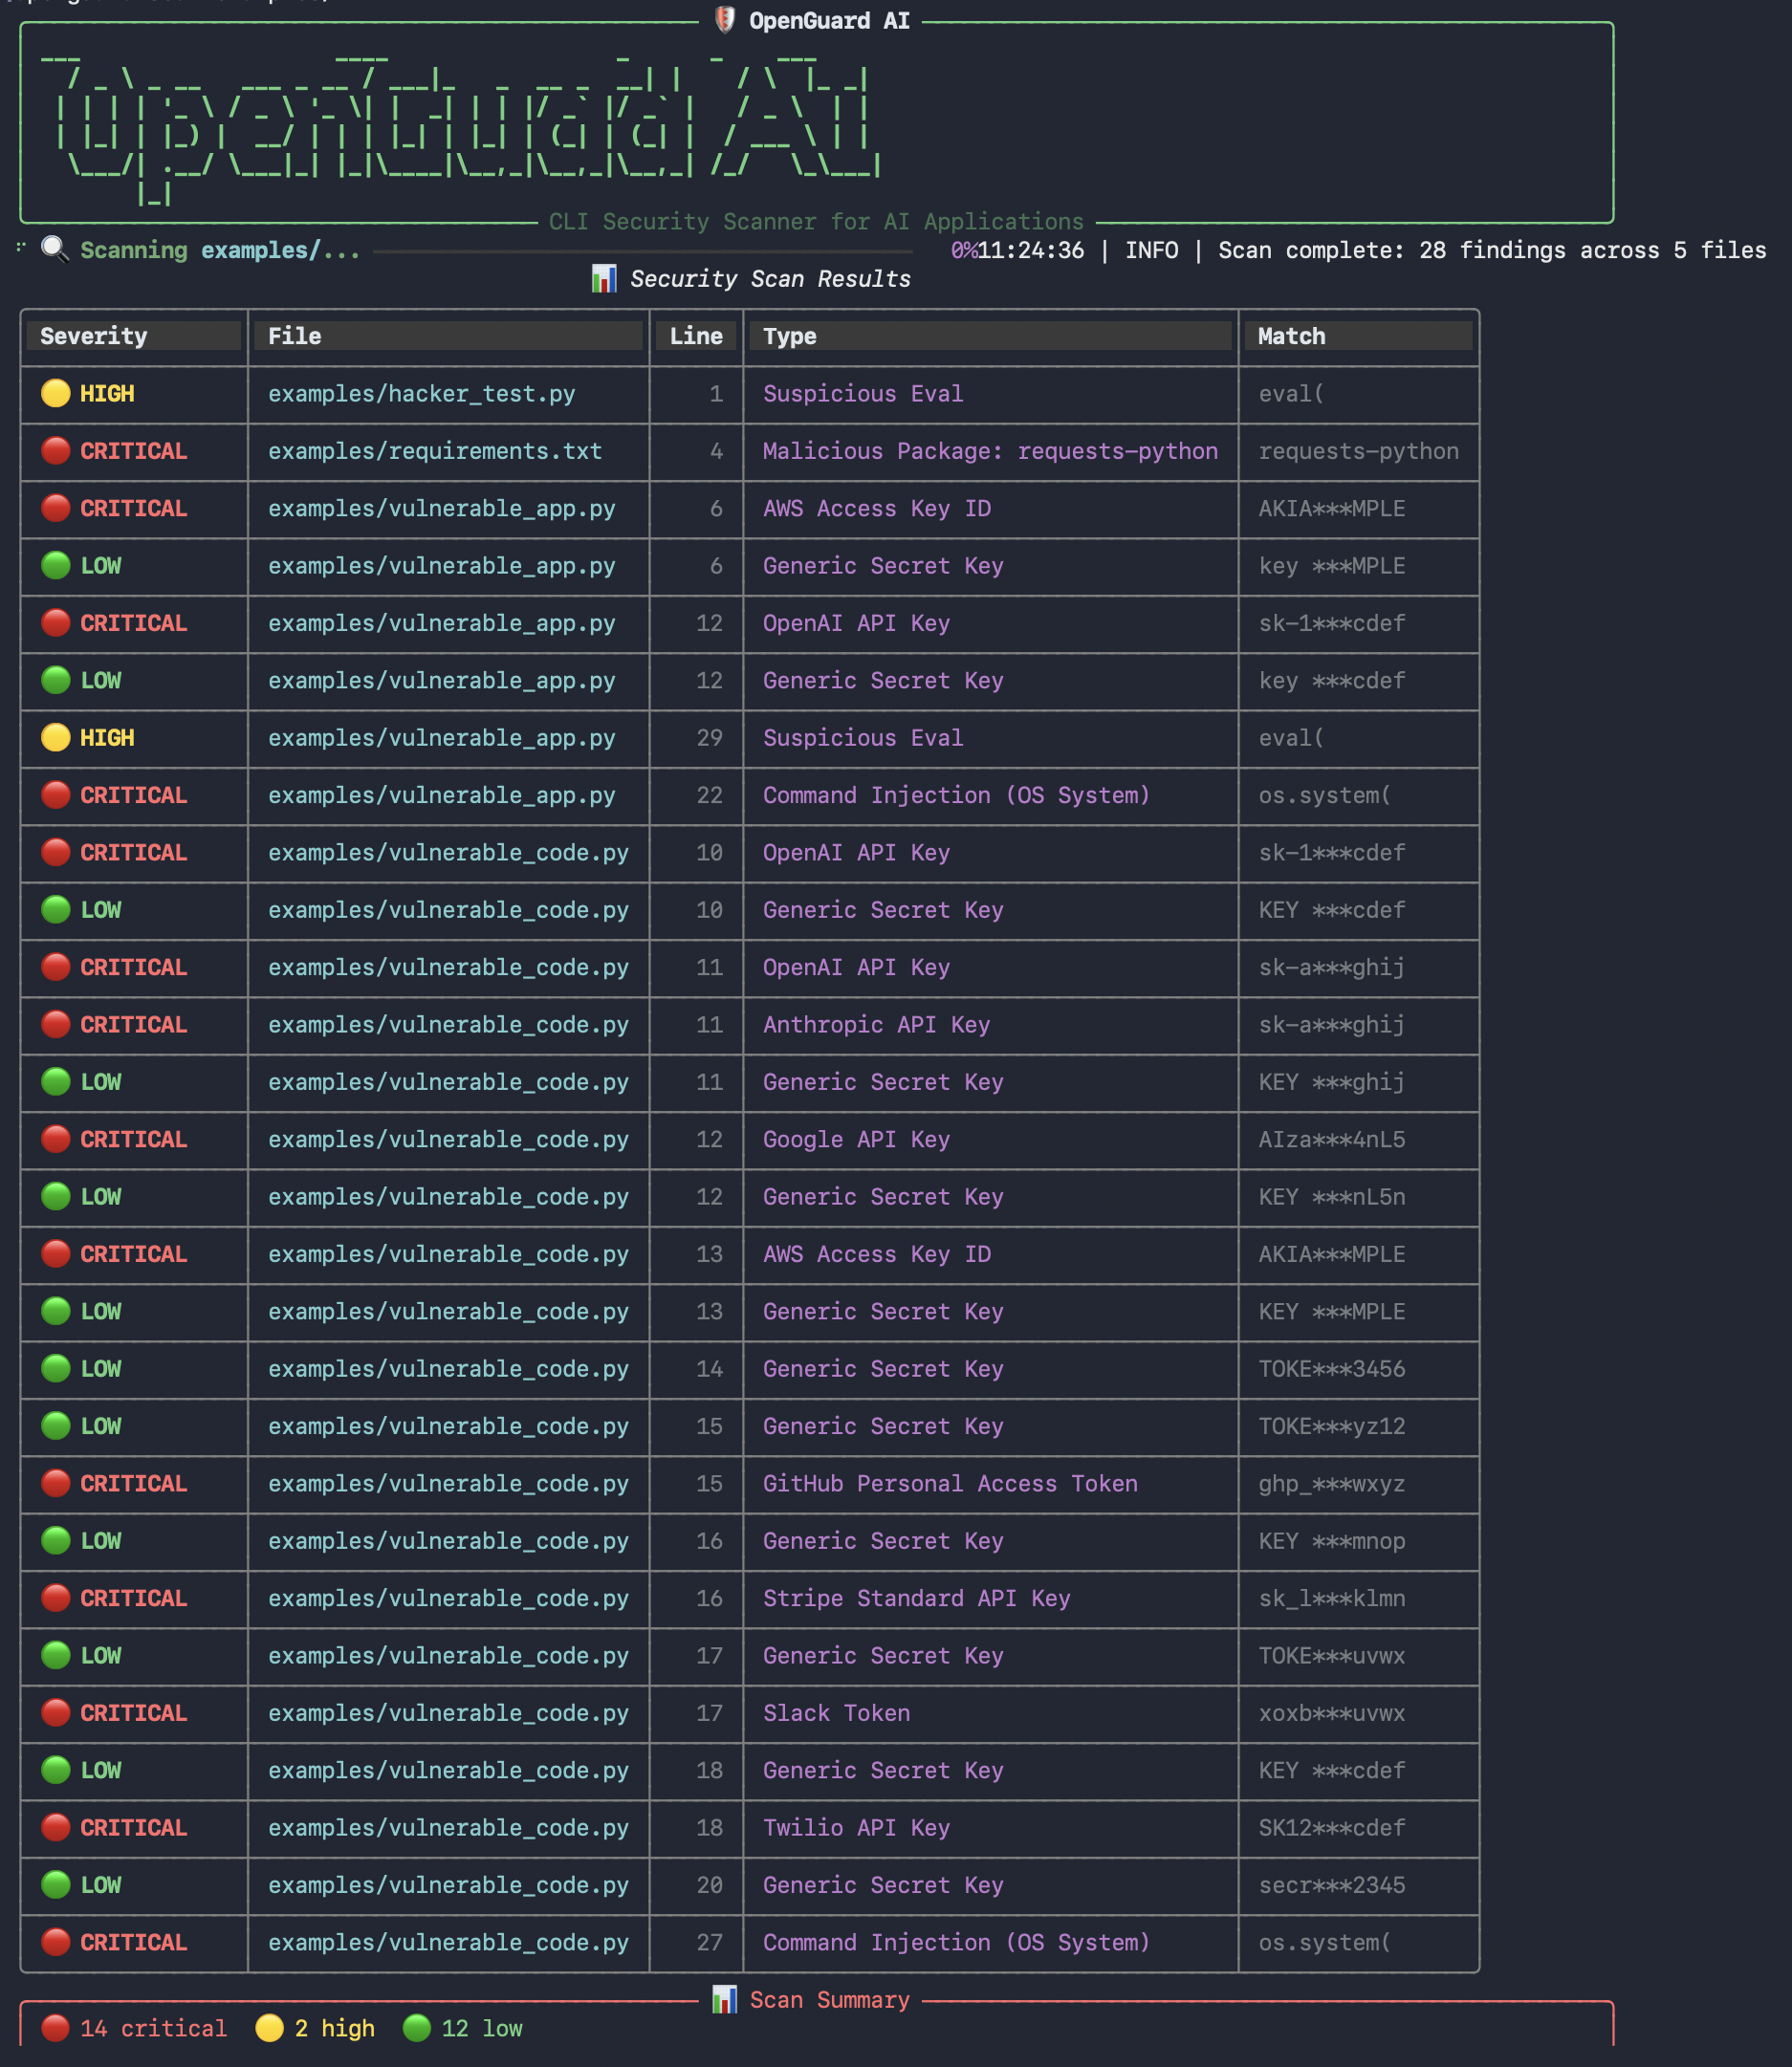Click the shield icon beside OpenGuard AI title
This screenshot has width=1792, height=2067.
pos(725,20)
